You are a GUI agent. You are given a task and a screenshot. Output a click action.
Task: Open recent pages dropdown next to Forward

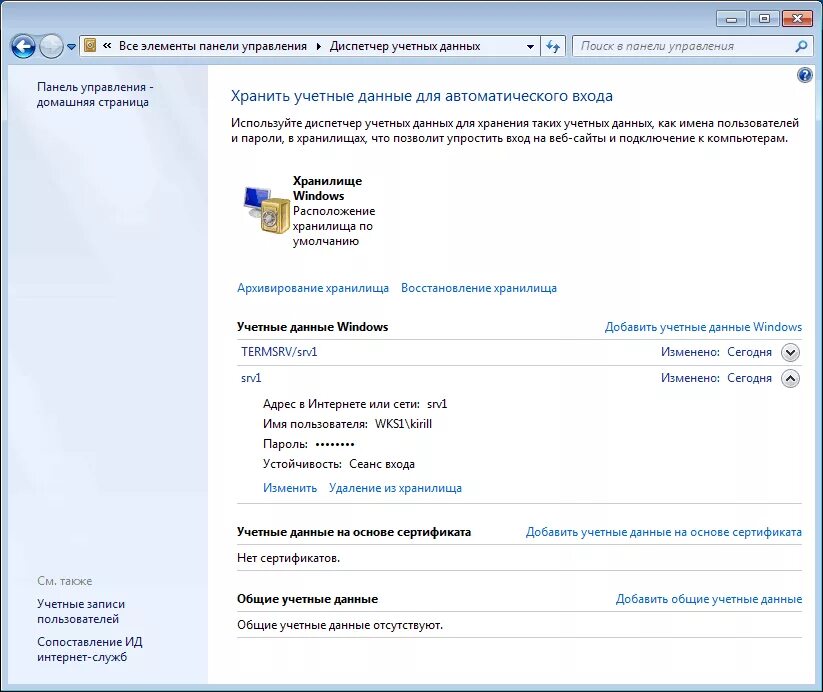pyautogui.click(x=72, y=47)
